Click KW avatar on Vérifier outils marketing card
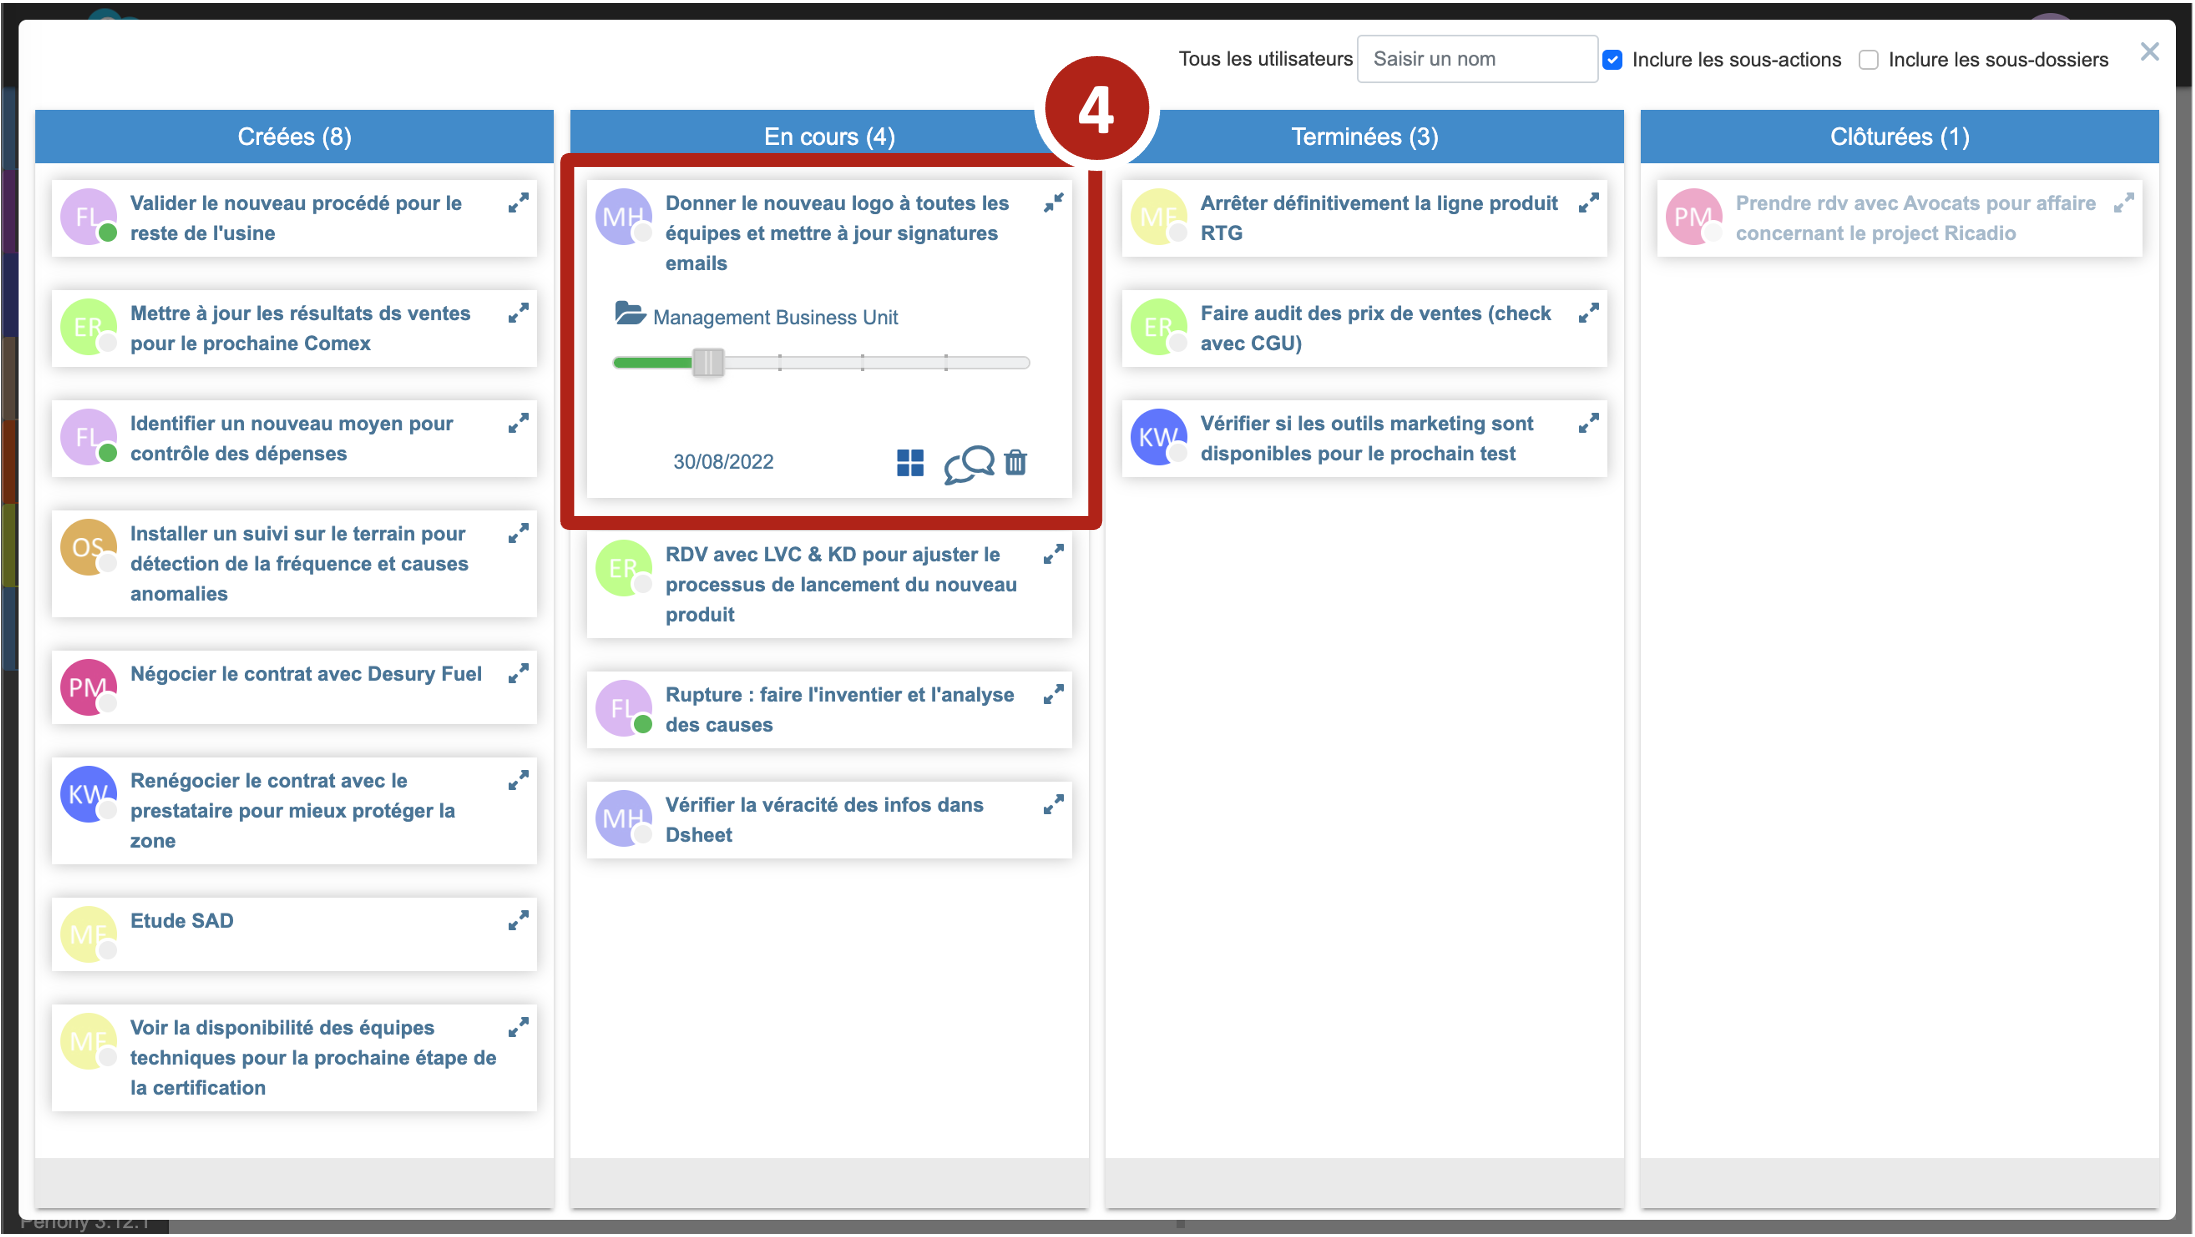This screenshot has width=2195, height=1237. click(x=1158, y=437)
